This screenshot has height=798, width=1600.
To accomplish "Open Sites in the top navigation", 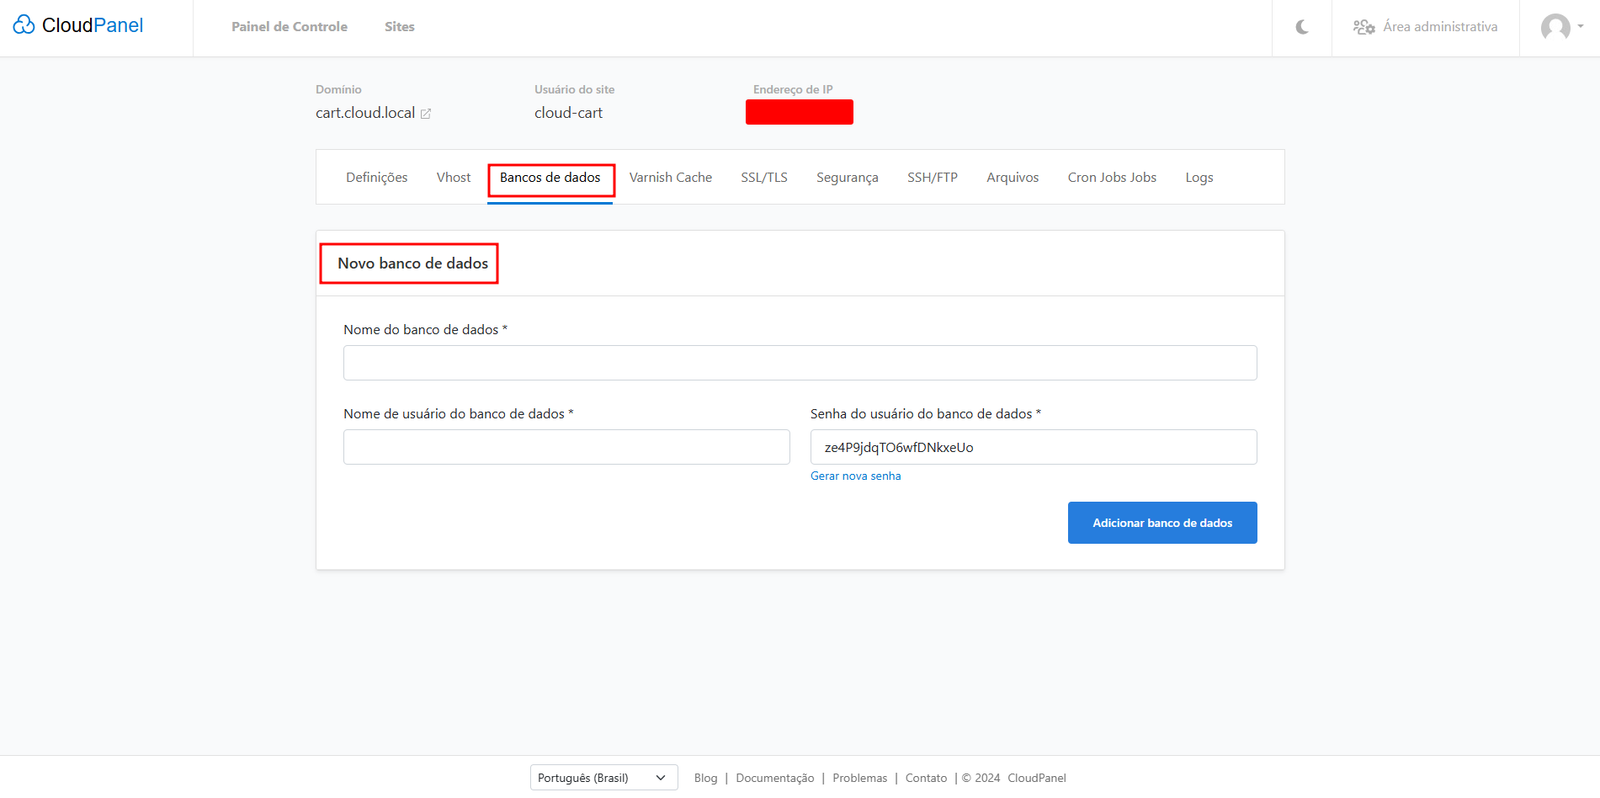I will click(399, 27).
